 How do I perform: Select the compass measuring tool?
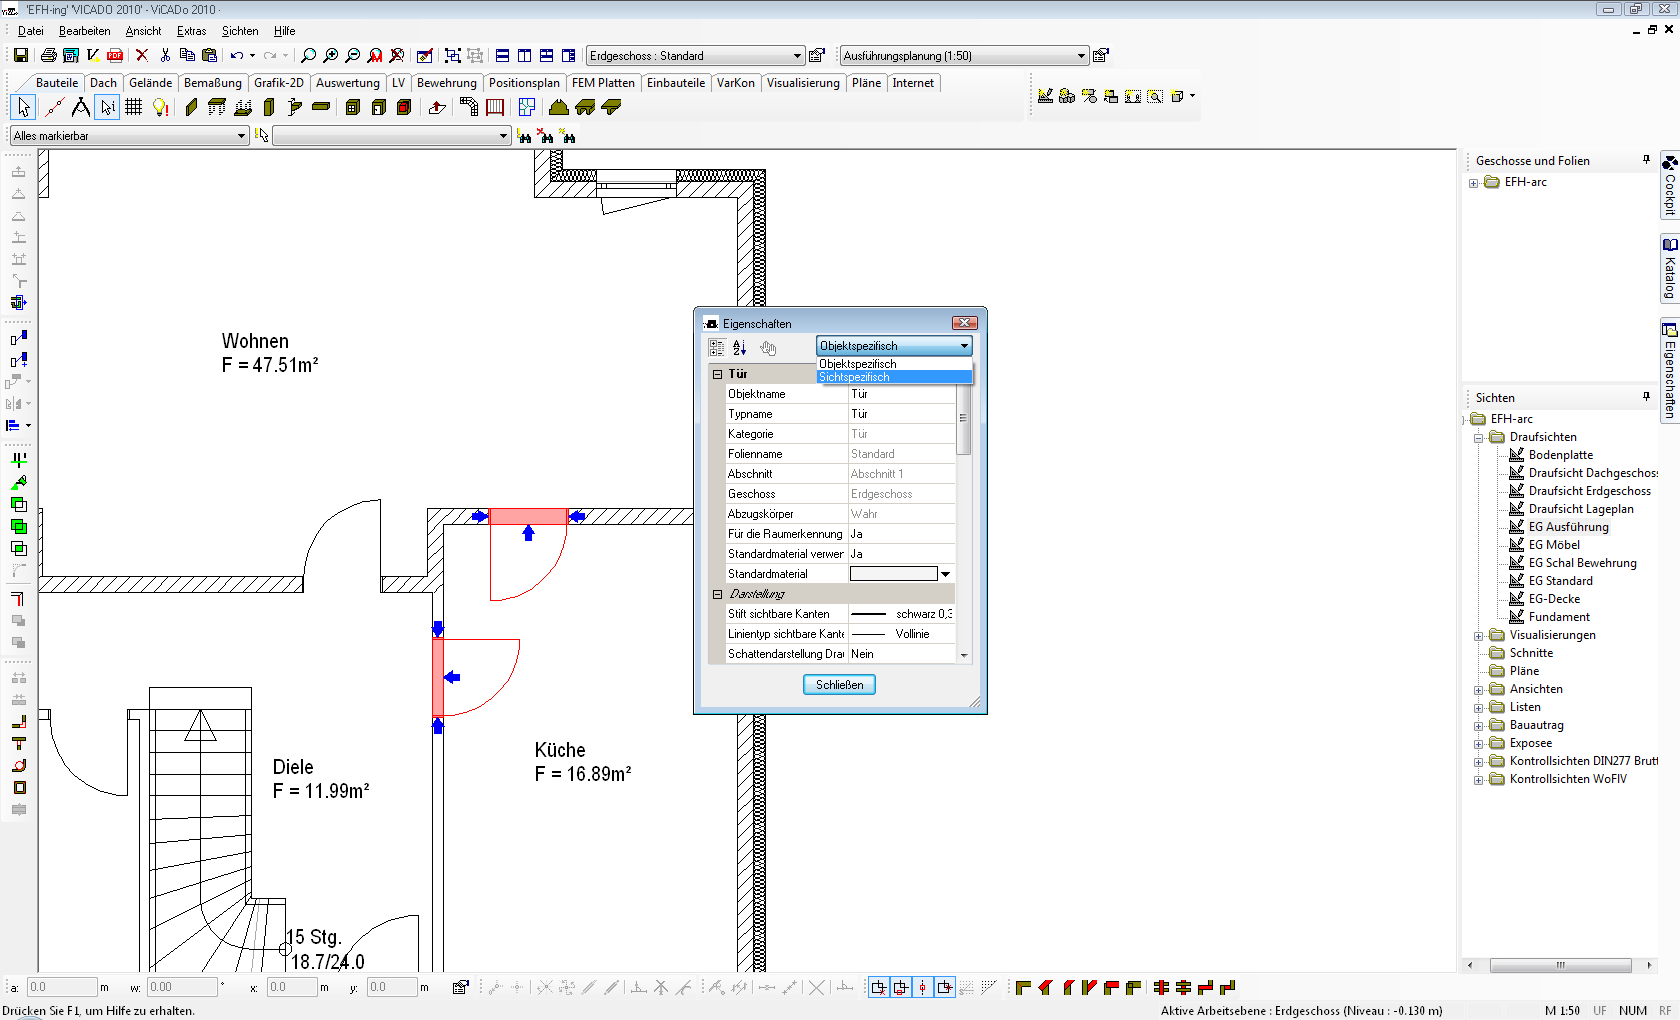[x=80, y=107]
